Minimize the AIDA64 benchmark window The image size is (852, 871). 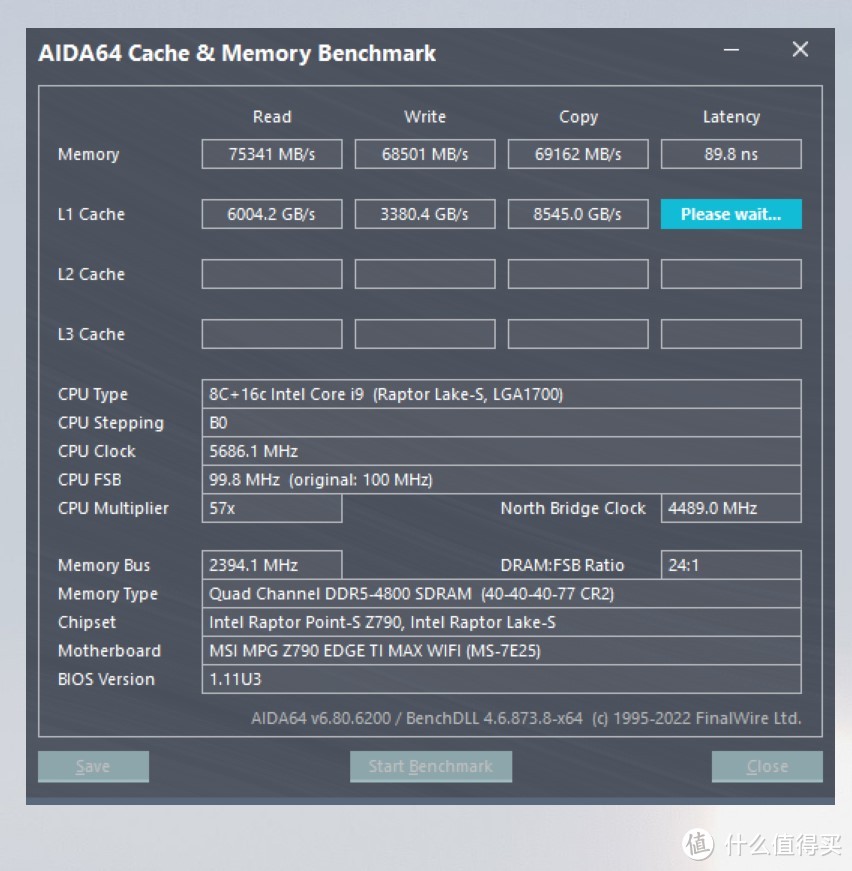(x=731, y=50)
